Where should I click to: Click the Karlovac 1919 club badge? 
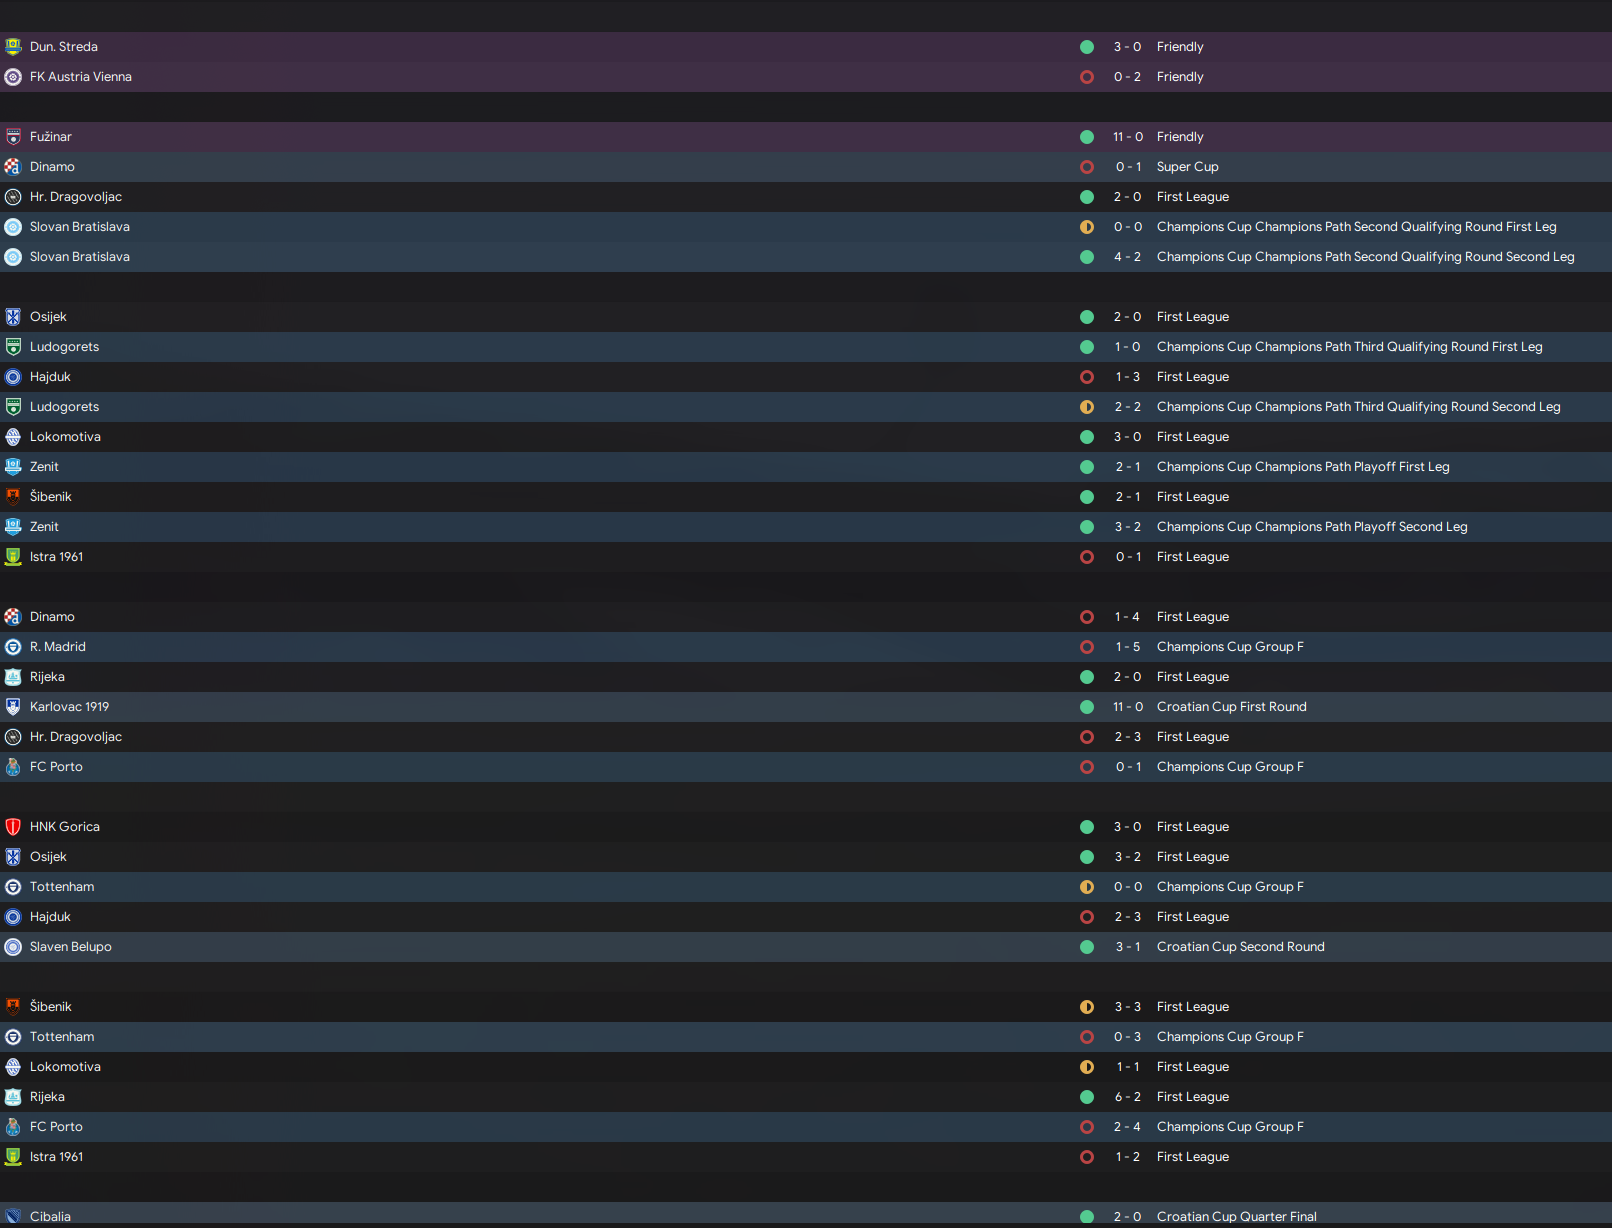click(13, 707)
